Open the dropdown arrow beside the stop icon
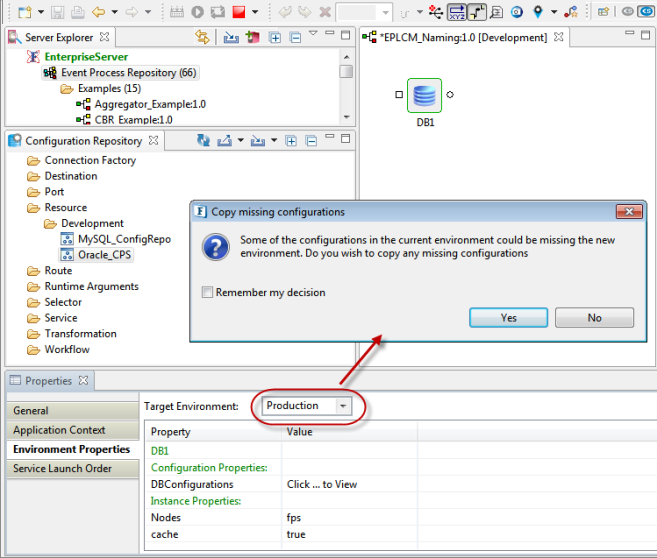Screen dimensions: 657x558 coord(254,12)
